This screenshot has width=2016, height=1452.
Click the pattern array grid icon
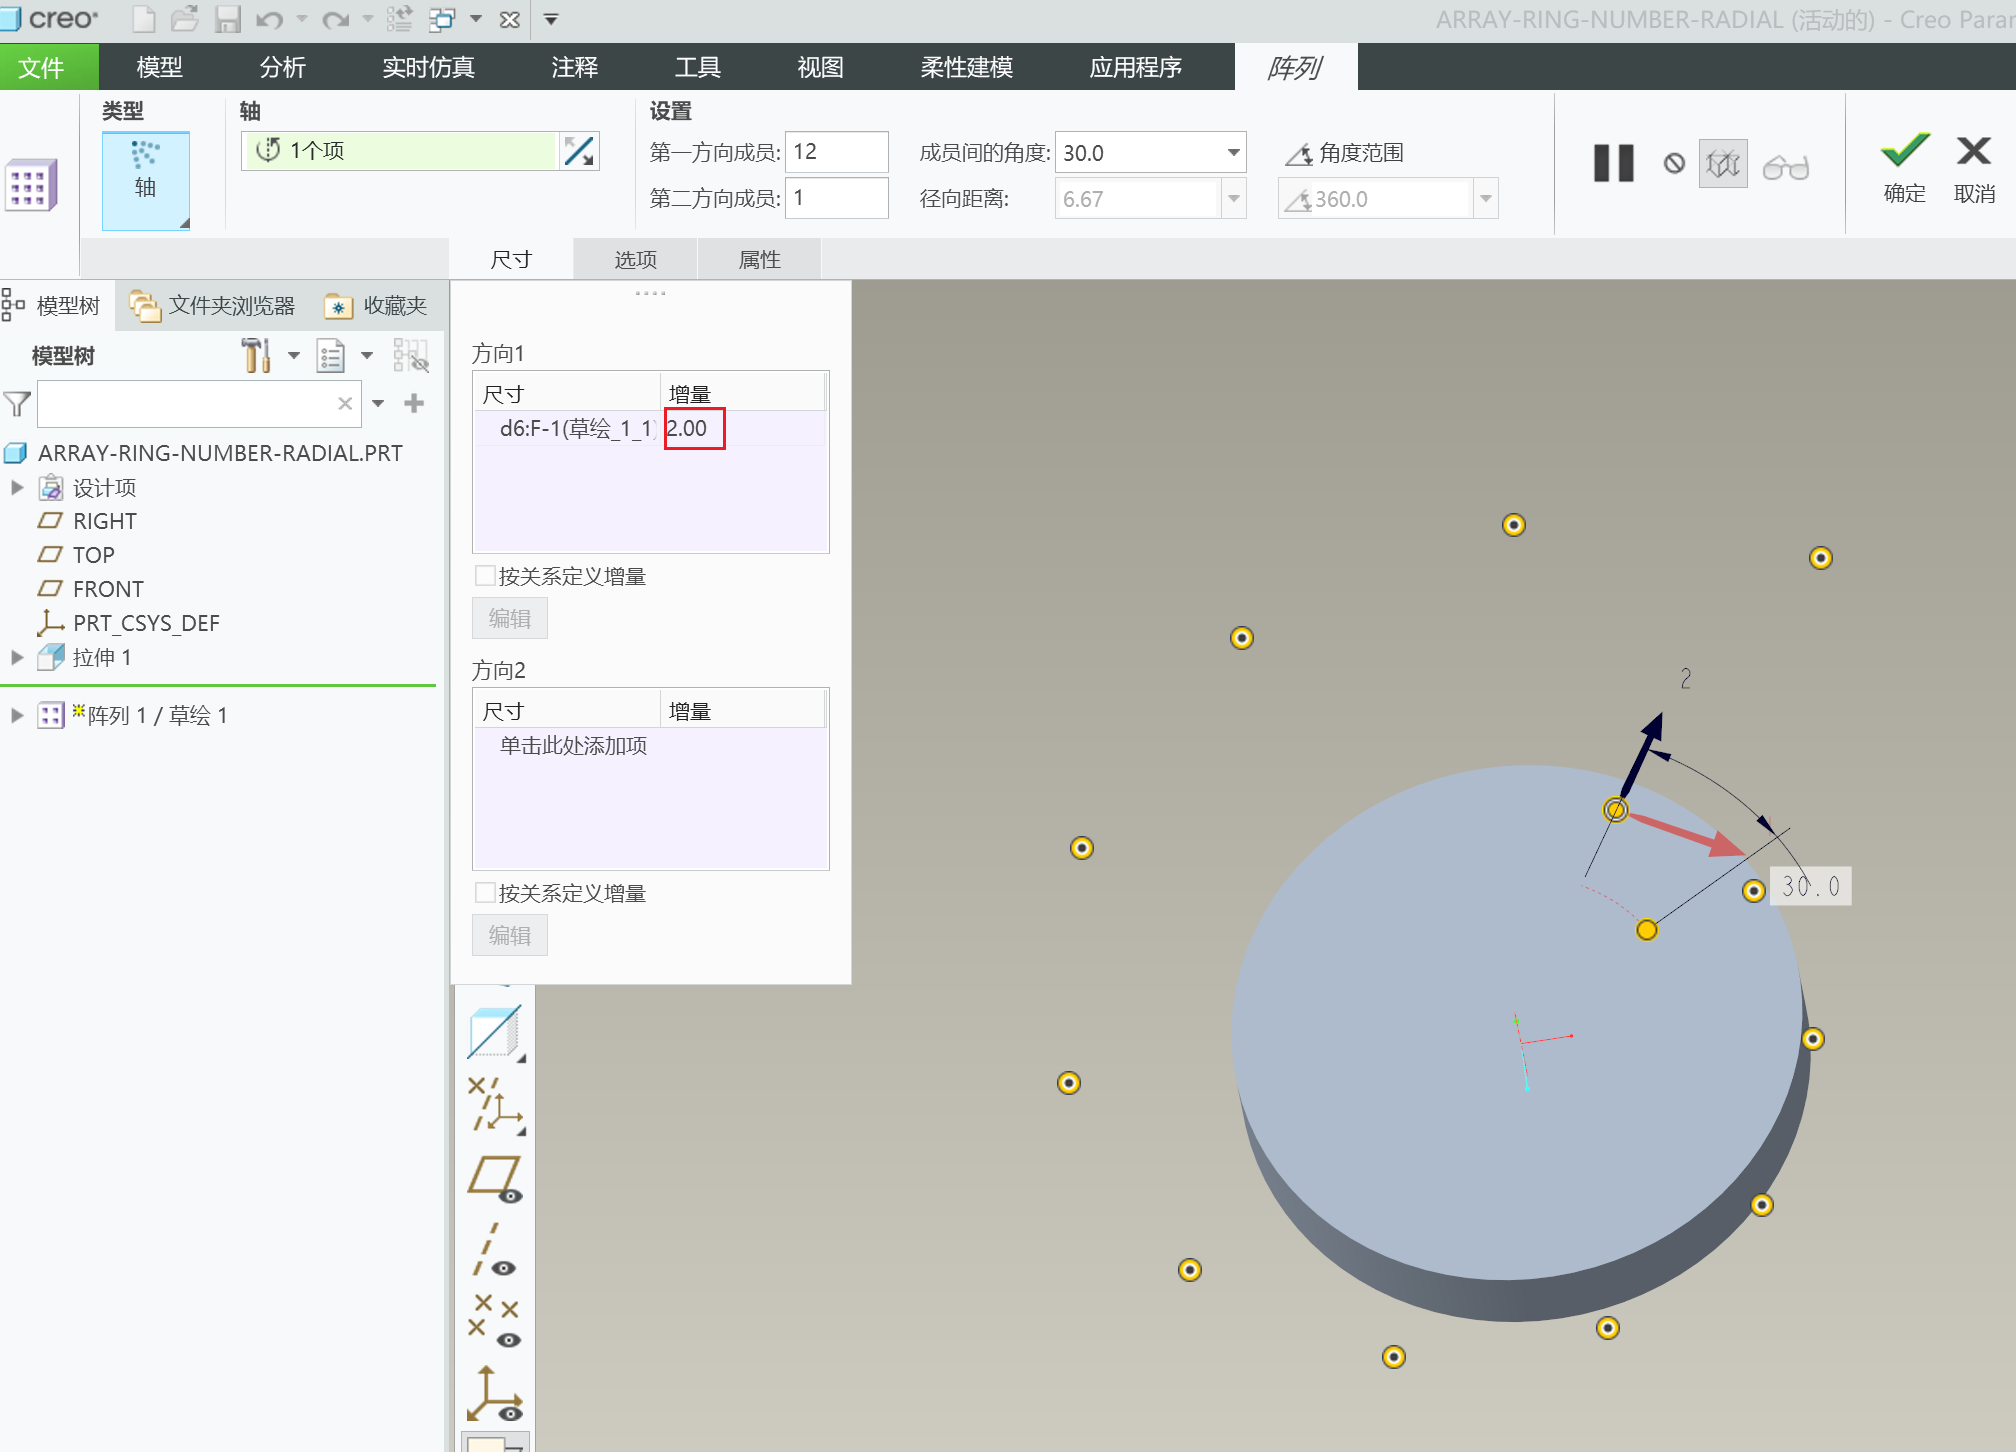tap(31, 185)
